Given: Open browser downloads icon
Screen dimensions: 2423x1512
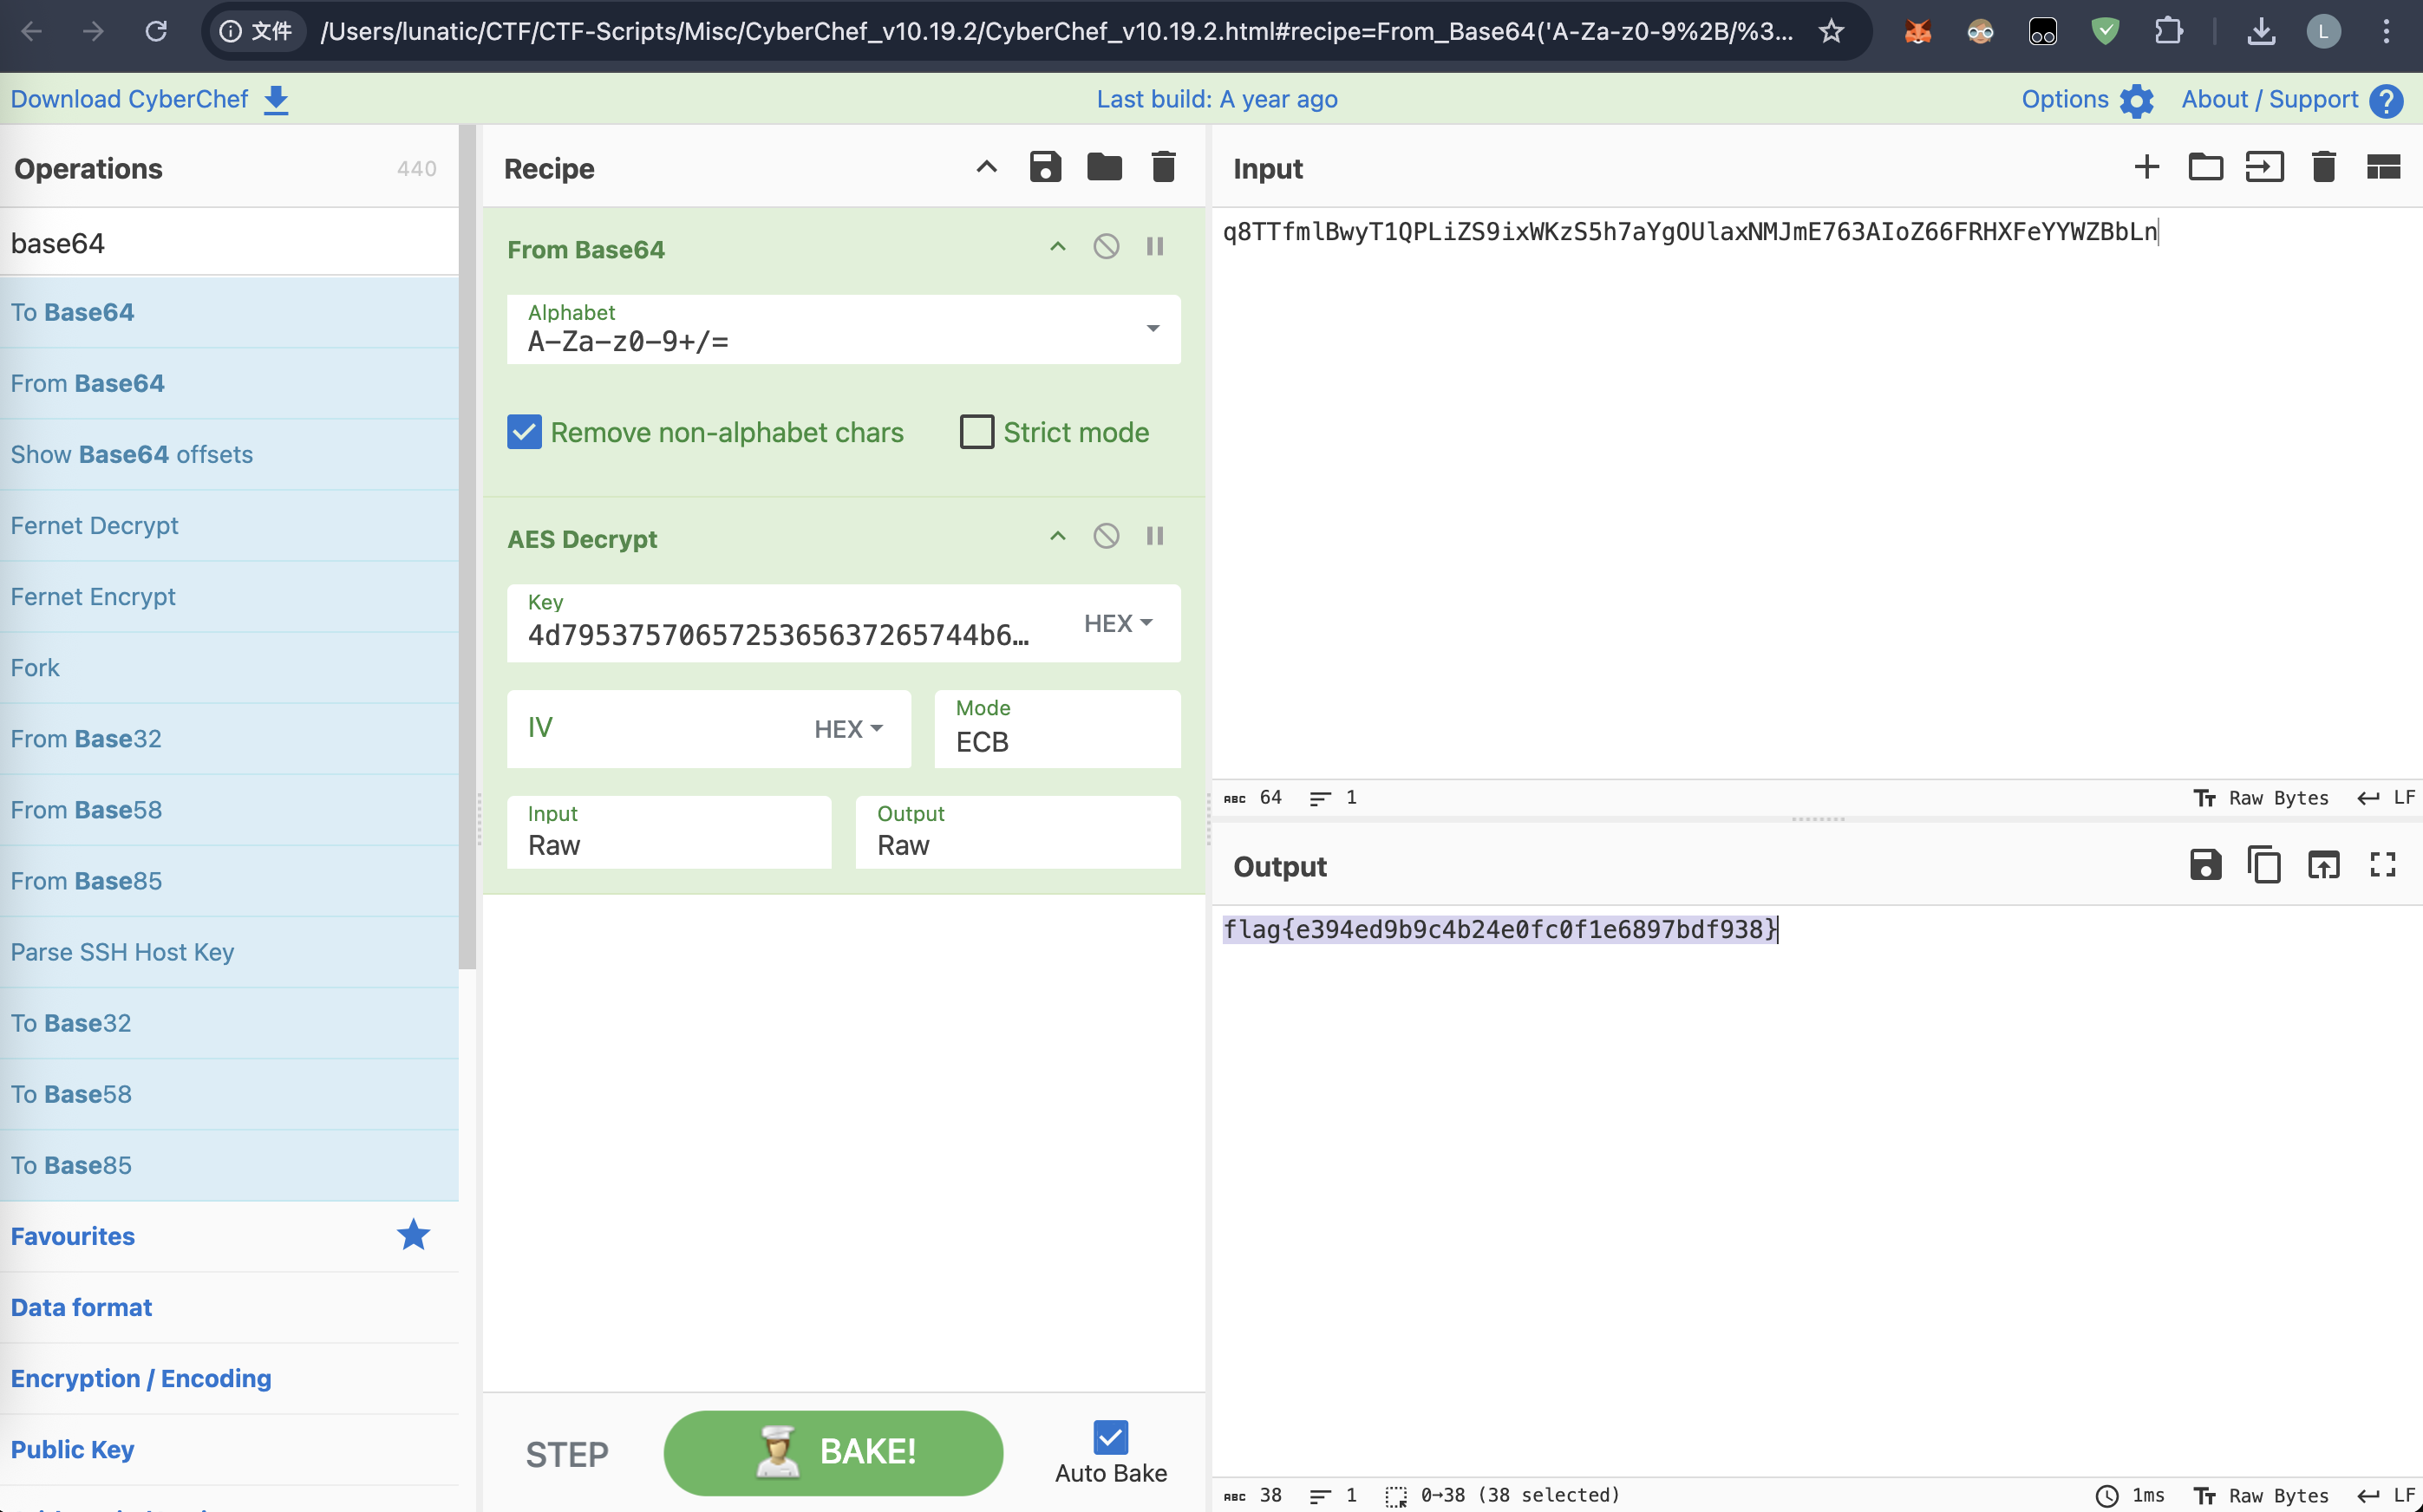Looking at the screenshot, I should click(2261, 31).
